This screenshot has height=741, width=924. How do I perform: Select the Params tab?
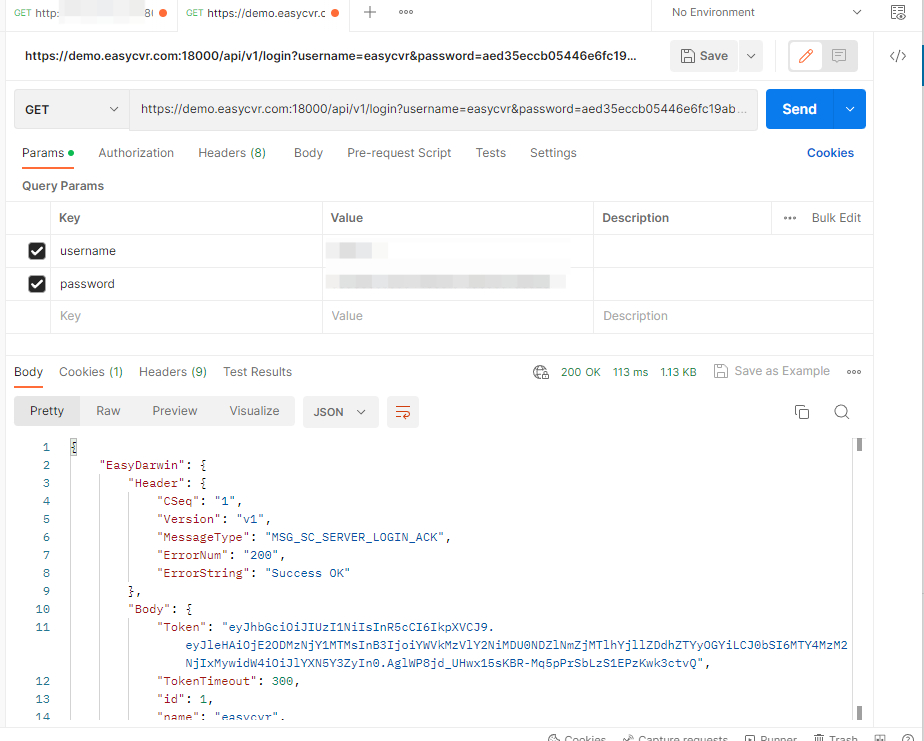48,153
